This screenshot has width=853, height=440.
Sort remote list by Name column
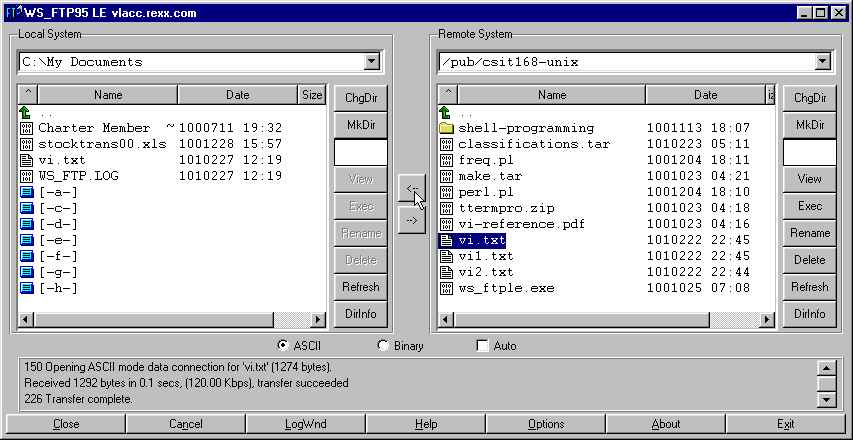tap(552, 95)
